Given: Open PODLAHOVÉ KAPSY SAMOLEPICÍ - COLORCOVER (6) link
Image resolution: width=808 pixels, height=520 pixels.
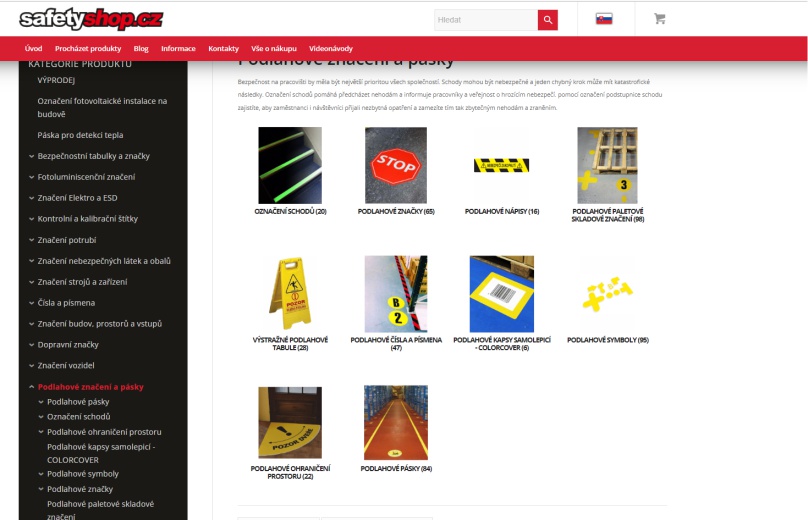Looking at the screenshot, I should (x=502, y=344).
